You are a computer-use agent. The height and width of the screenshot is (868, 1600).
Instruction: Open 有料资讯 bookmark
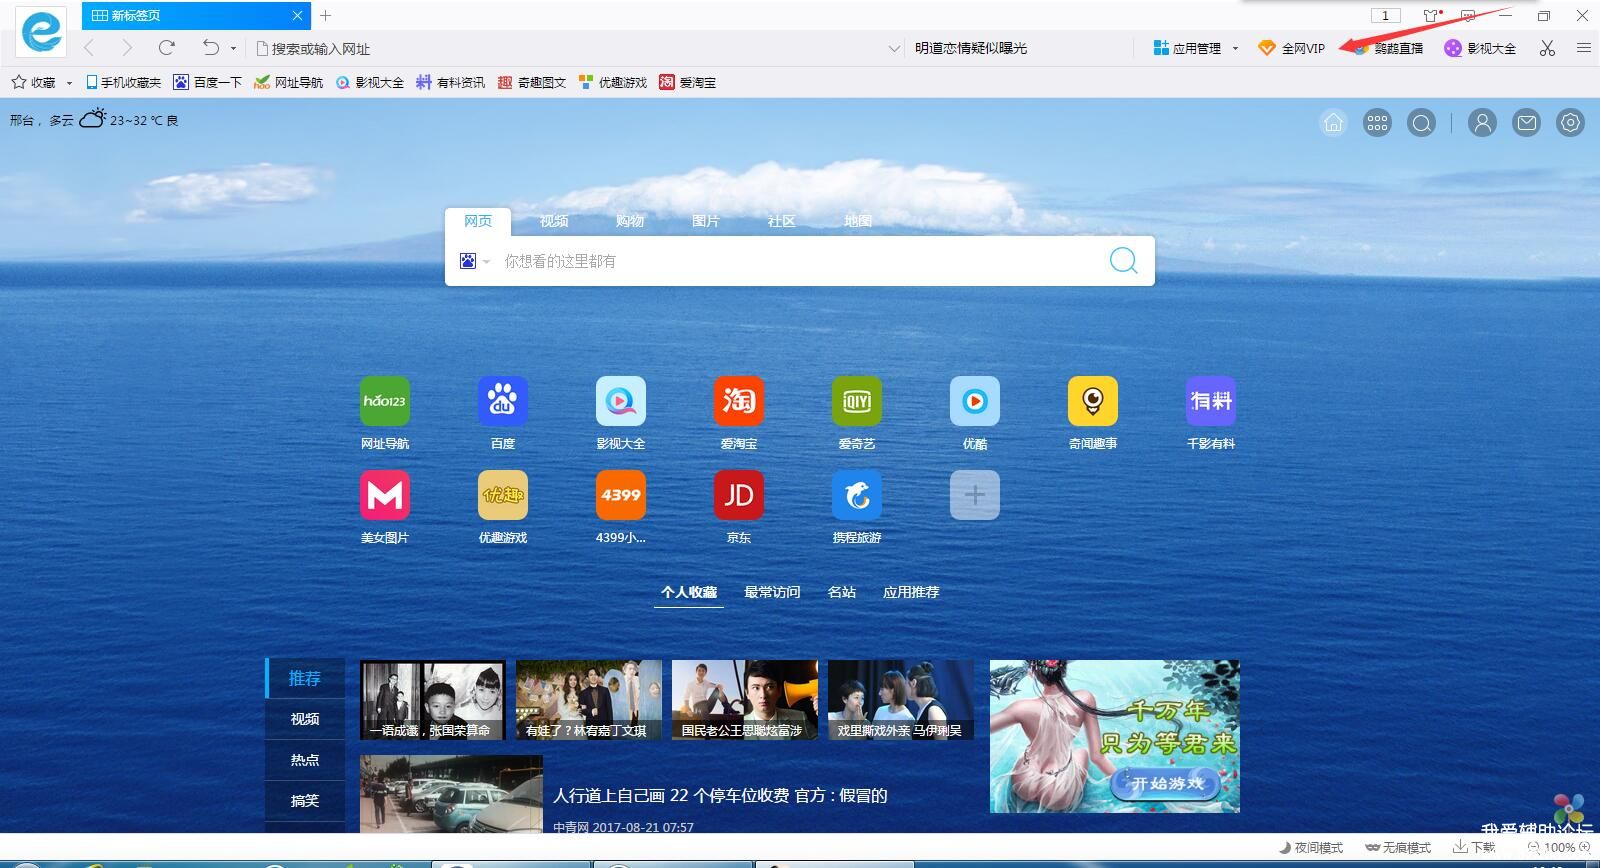[x=451, y=82]
